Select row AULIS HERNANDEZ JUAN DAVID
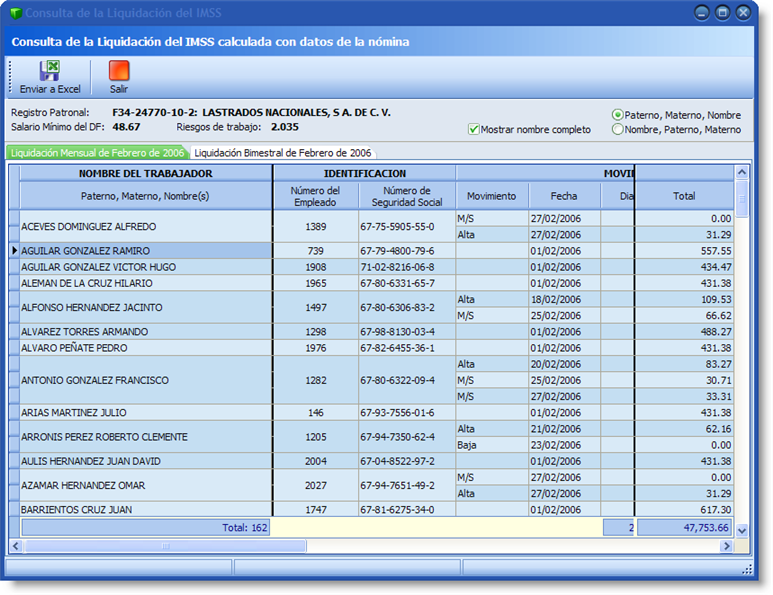The image size is (773, 595). tap(145, 461)
